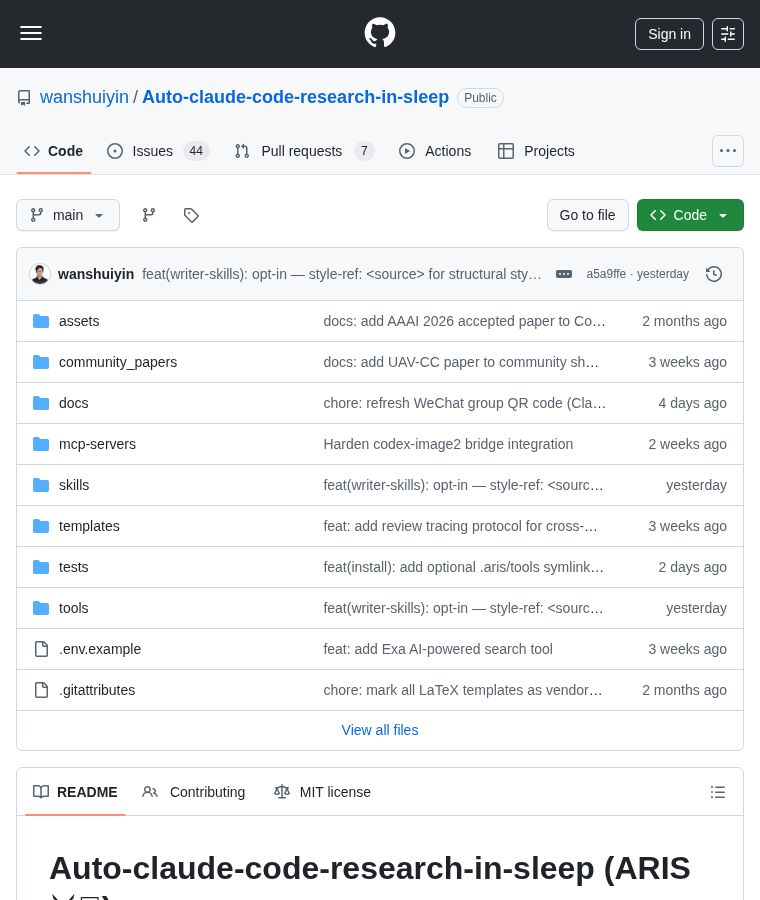The image size is (760, 900).
Task: Click wanshuiyin avatar in latest commit
Action: [40, 274]
